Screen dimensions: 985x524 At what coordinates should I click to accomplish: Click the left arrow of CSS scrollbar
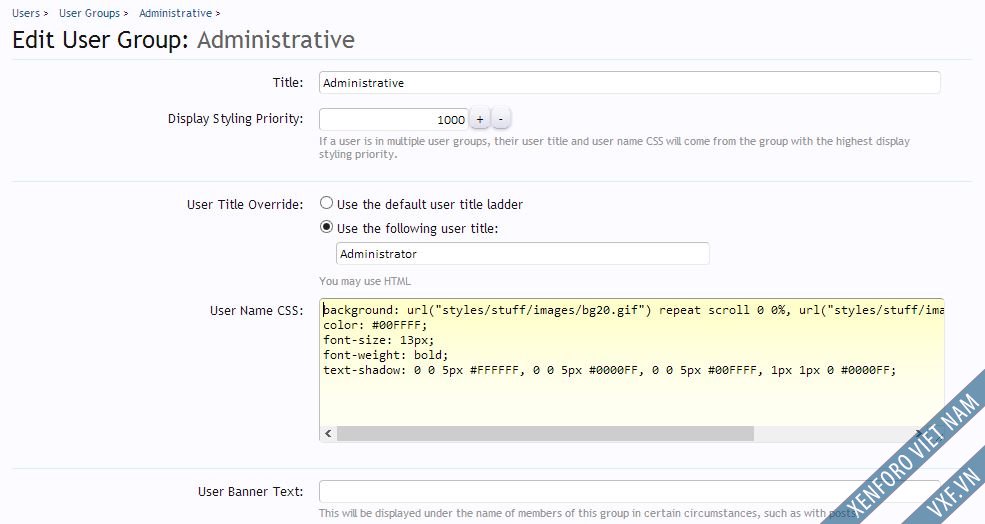[x=328, y=433]
